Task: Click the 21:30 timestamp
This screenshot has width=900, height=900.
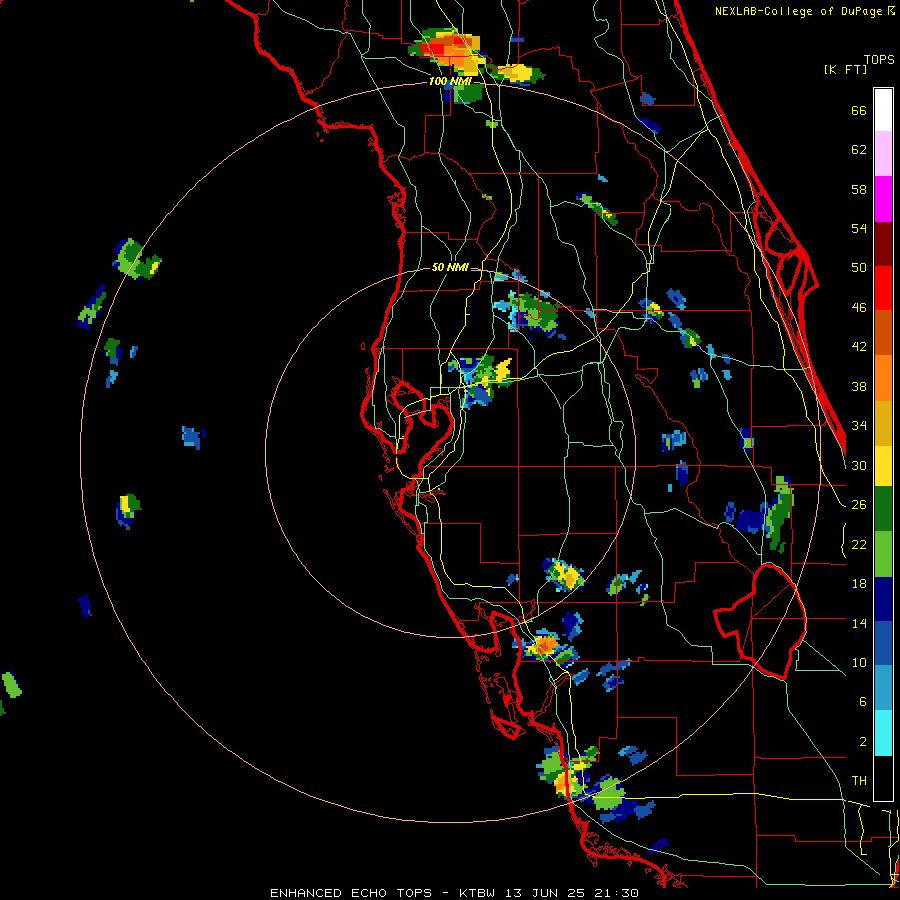Action: tap(624, 893)
